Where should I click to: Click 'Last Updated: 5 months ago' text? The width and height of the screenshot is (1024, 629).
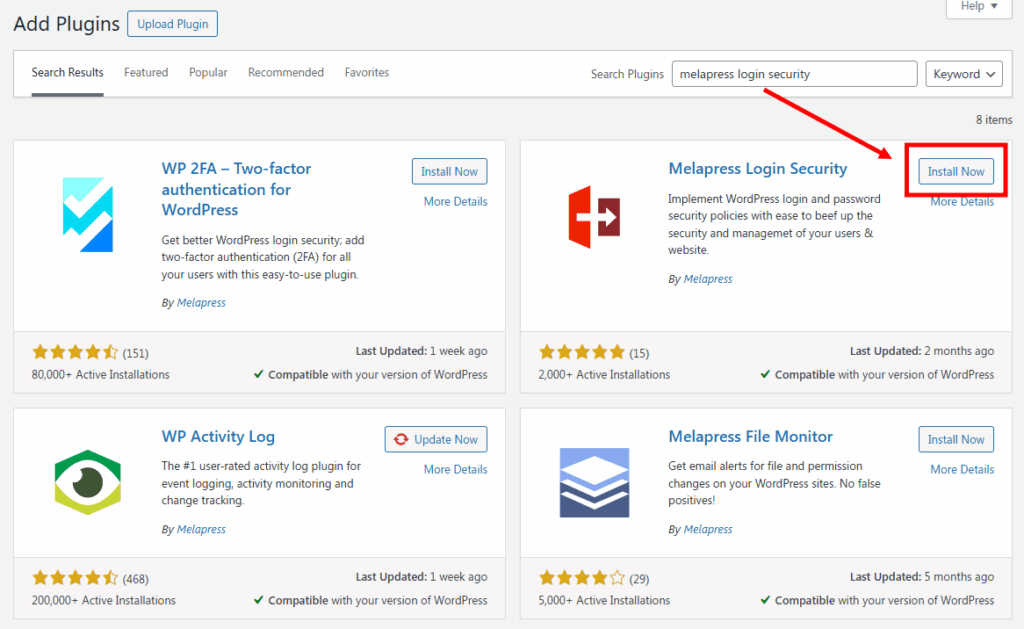coord(921,577)
